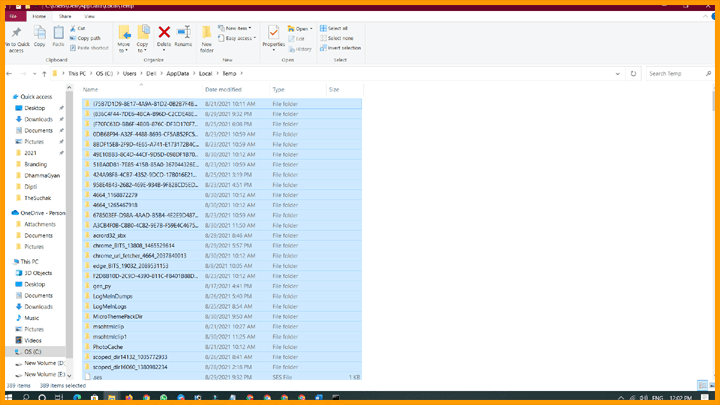Click the Rename icon in Organize group
The height and width of the screenshot is (405, 720).
click(183, 36)
